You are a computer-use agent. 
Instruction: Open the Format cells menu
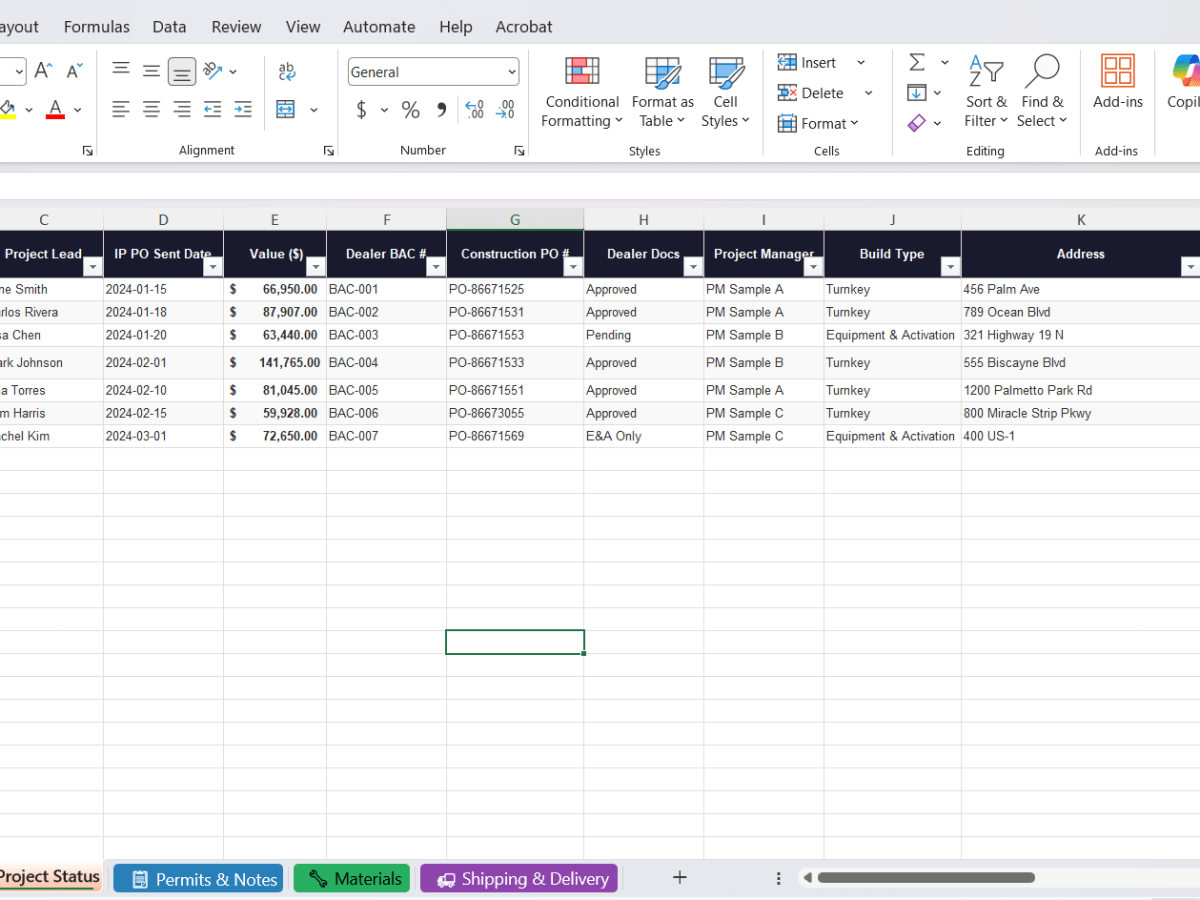pyautogui.click(x=819, y=123)
